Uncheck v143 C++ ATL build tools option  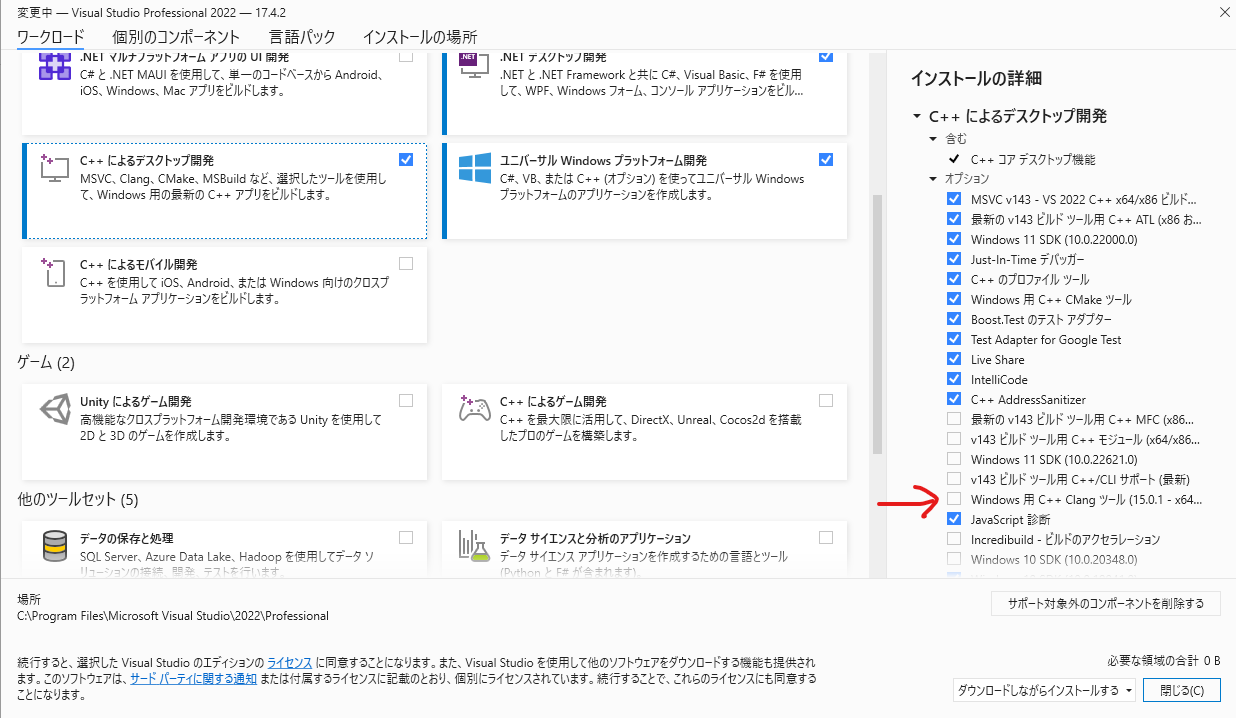954,219
